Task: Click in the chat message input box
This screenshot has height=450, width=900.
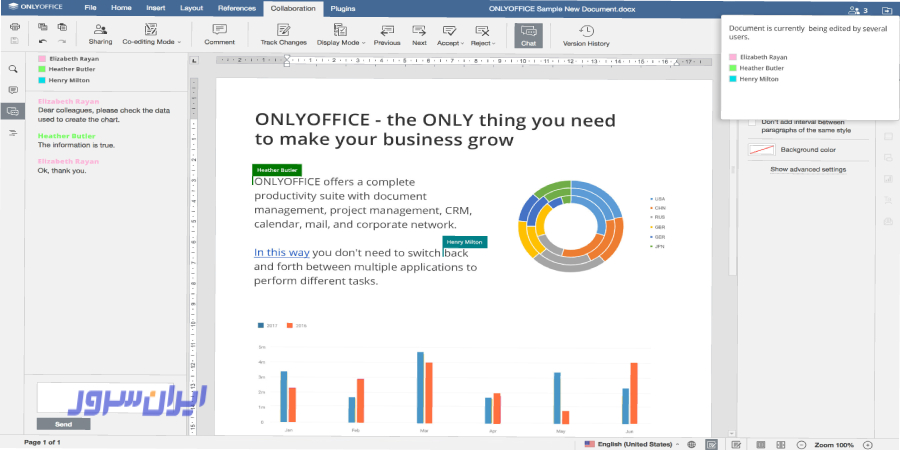Action: 105,398
